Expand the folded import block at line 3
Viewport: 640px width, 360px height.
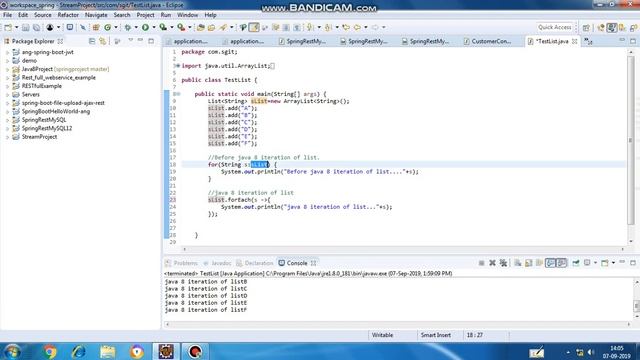click(x=178, y=66)
